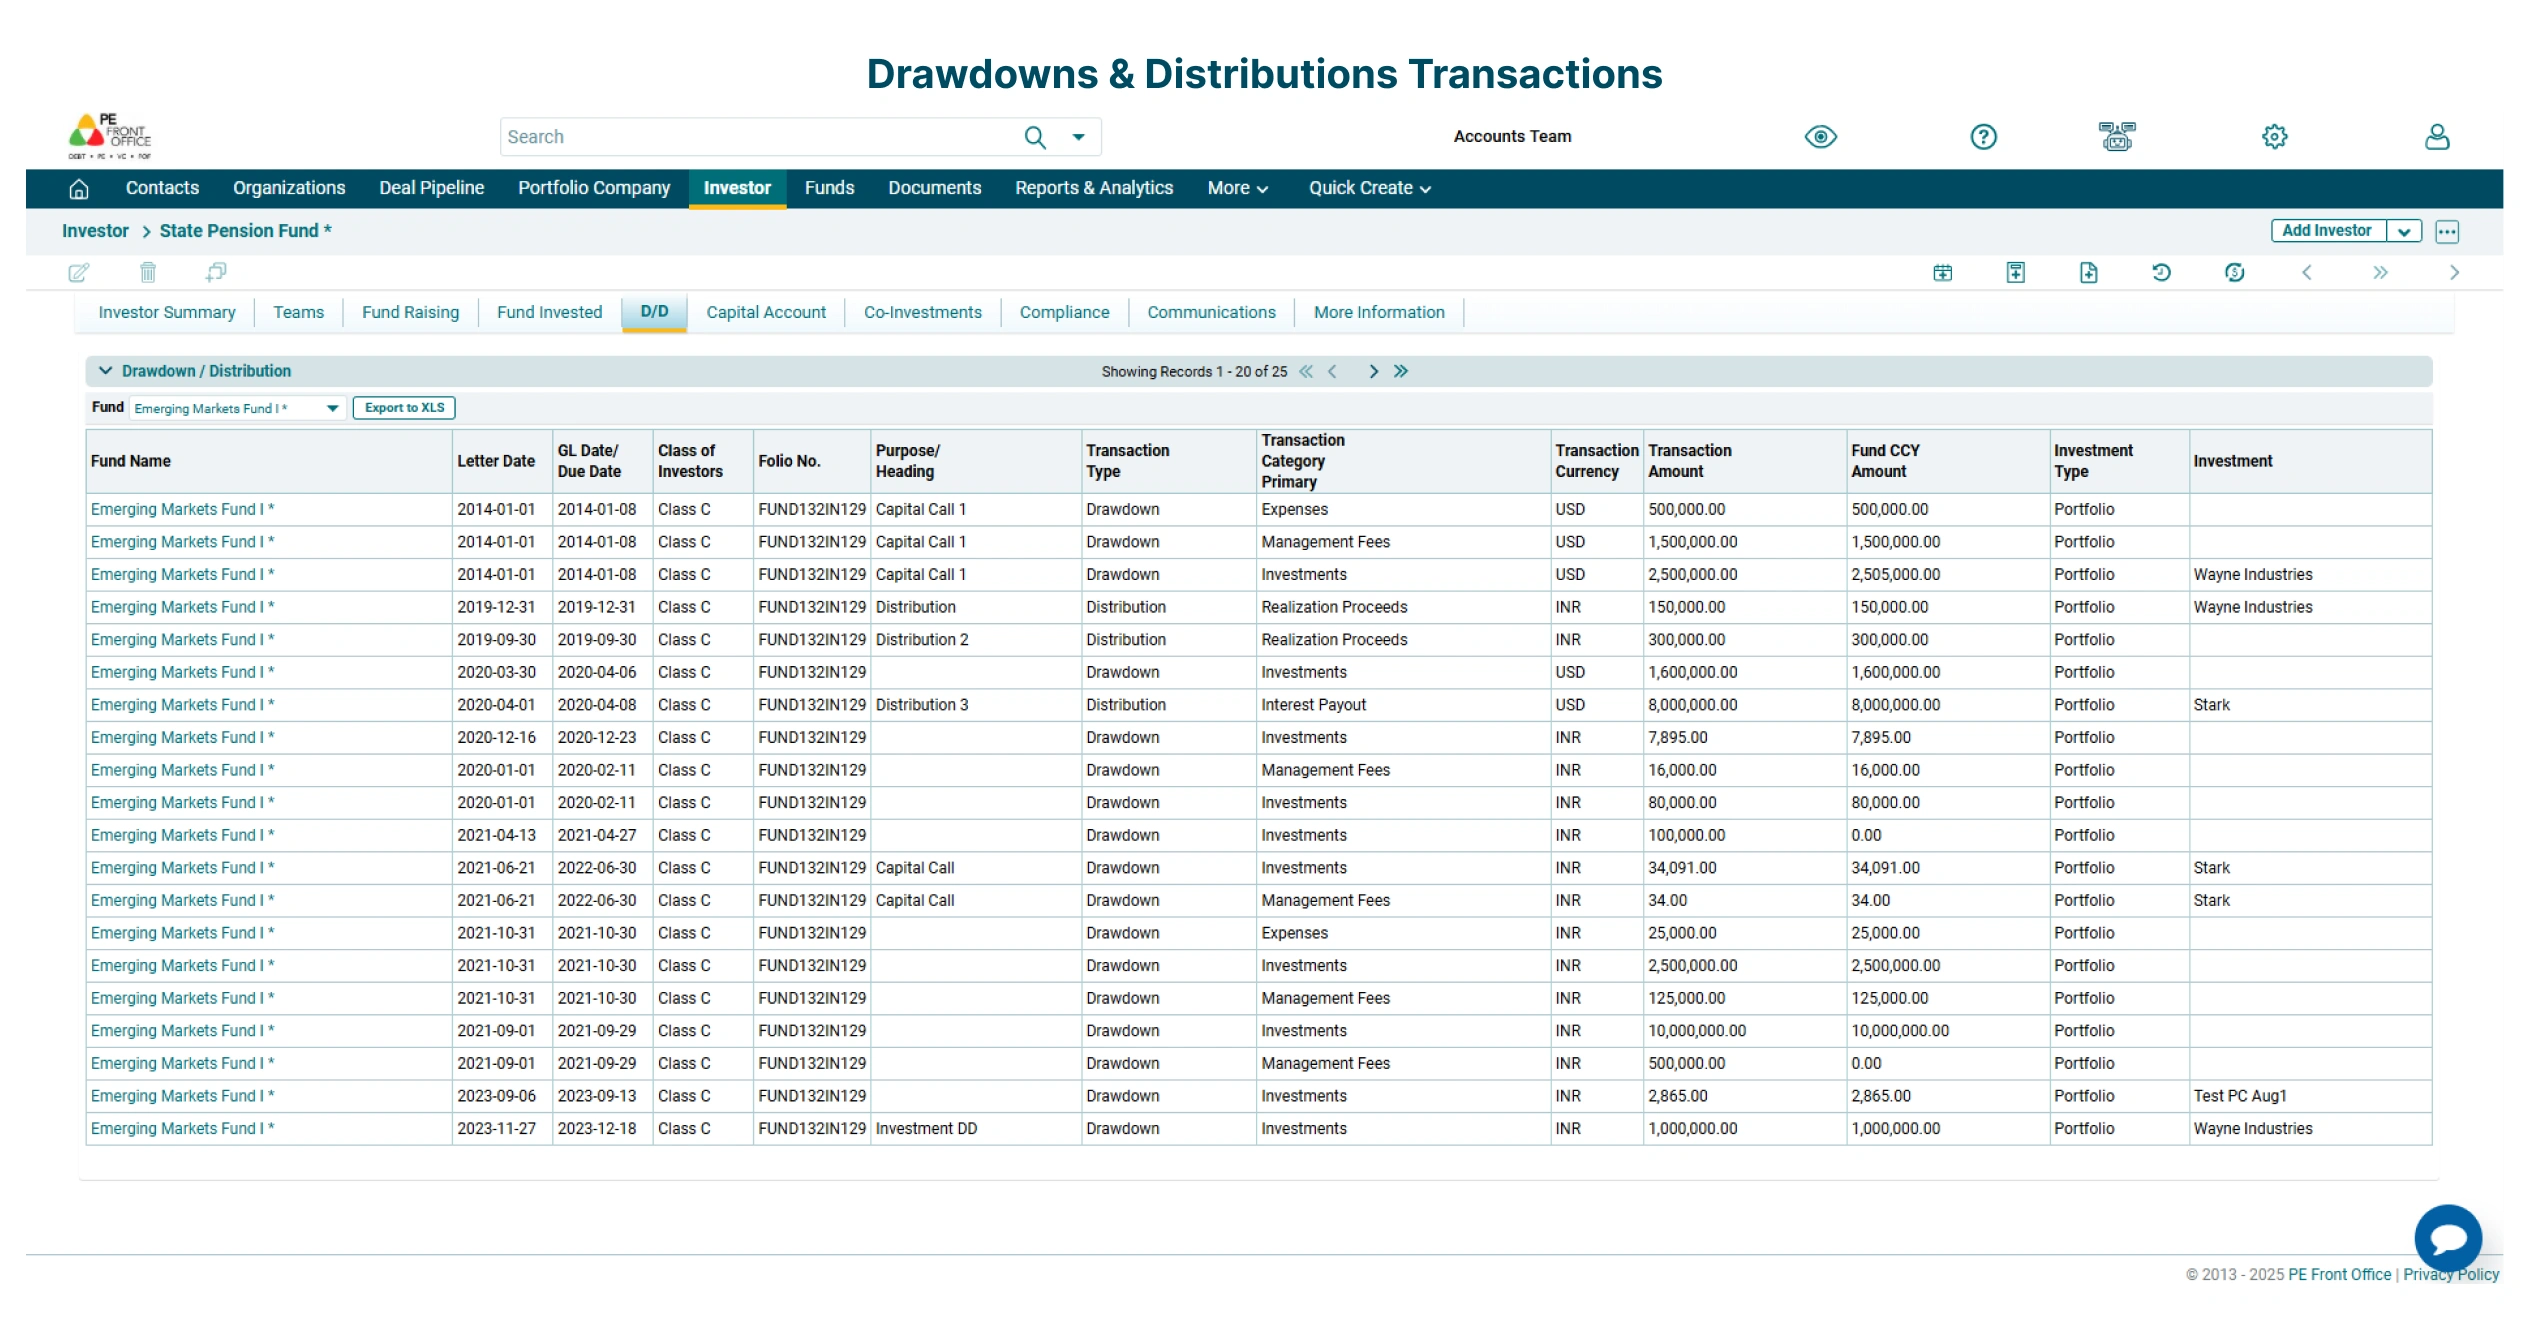
Task: Go to next page of records
Action: pyautogui.click(x=1374, y=370)
